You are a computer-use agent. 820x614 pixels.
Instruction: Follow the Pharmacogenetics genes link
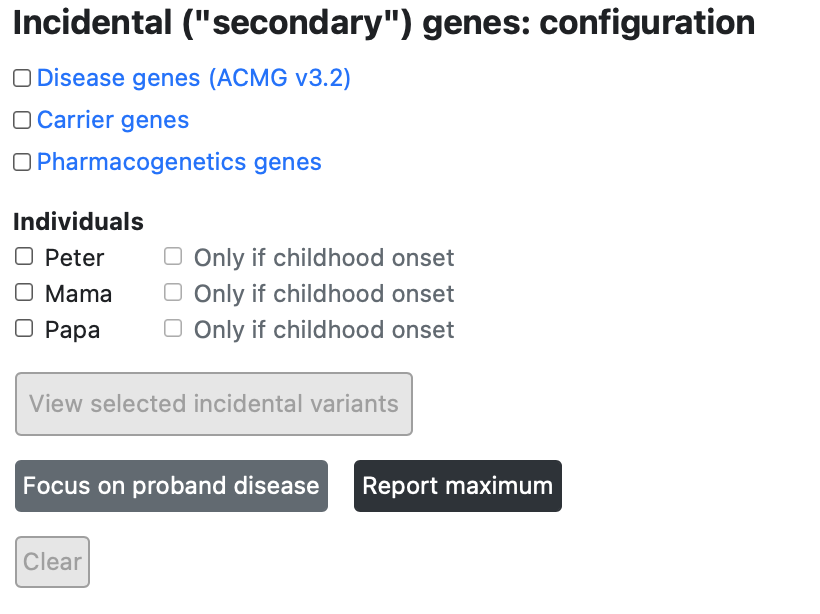[179, 162]
